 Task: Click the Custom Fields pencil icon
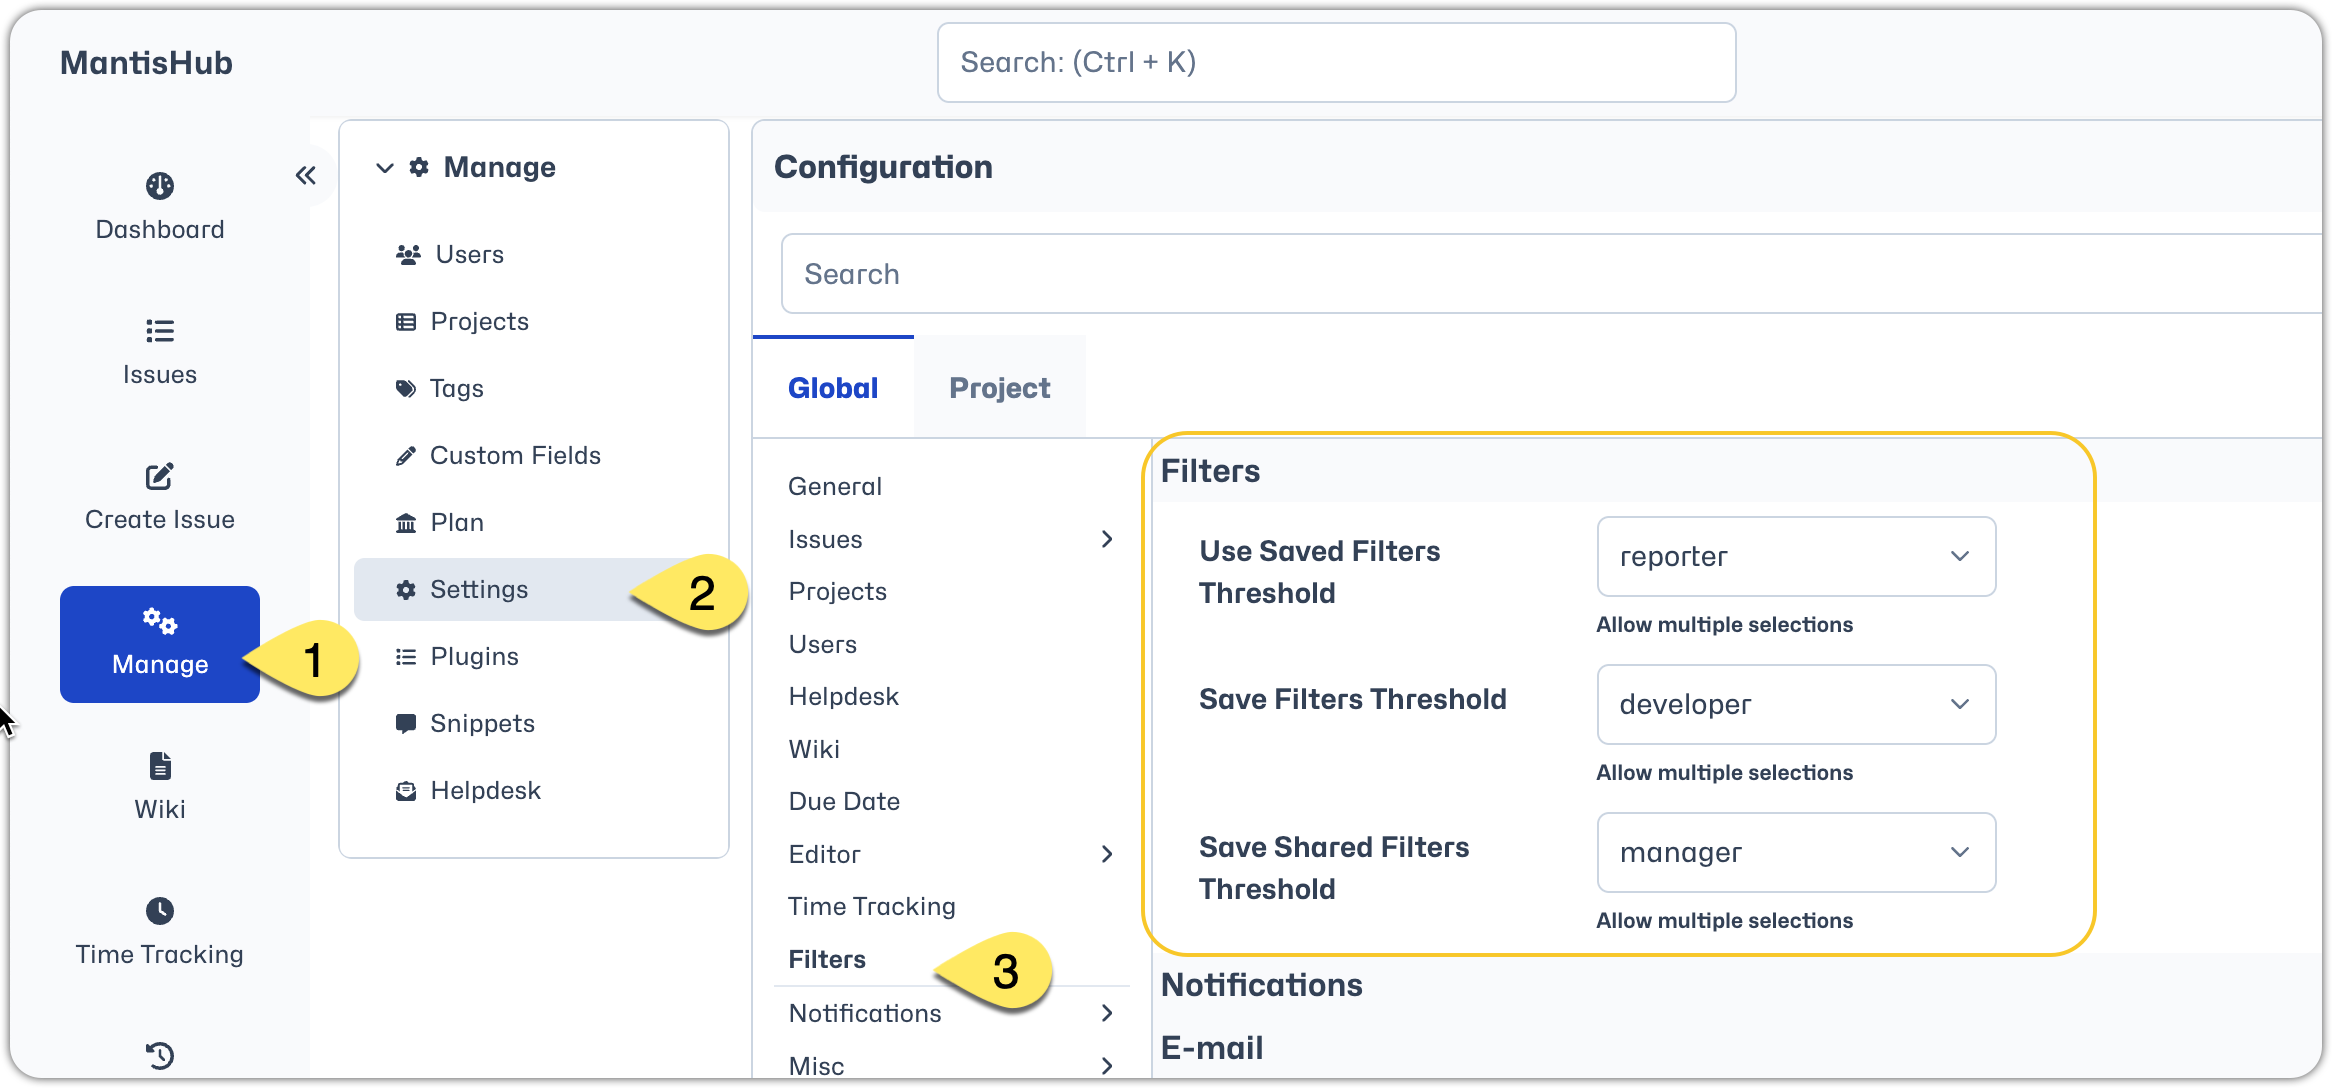[x=406, y=456]
